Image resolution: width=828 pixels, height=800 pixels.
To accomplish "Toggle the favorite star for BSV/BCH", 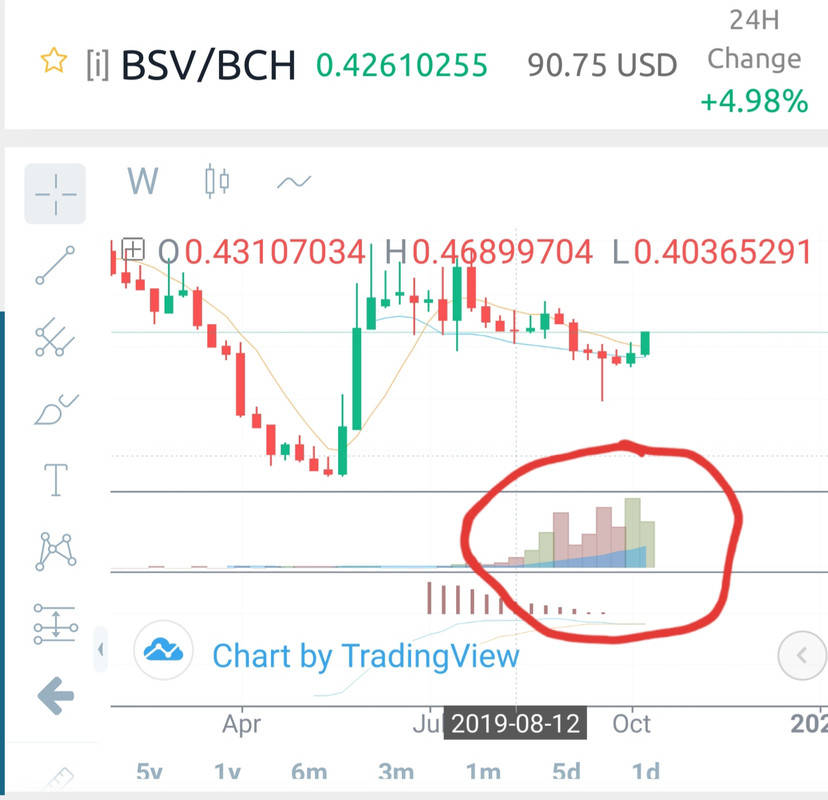I will pyautogui.click(x=54, y=60).
